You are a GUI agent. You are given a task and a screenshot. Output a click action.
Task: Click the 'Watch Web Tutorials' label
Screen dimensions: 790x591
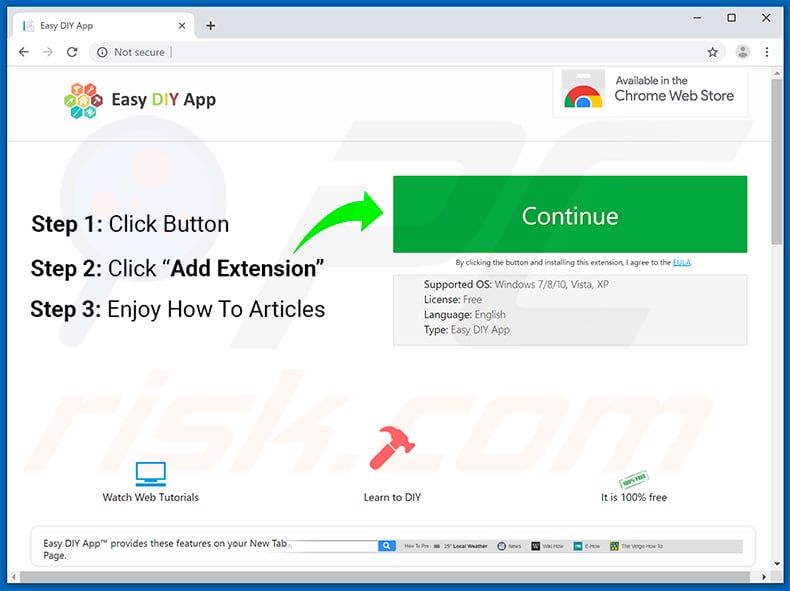coord(151,497)
